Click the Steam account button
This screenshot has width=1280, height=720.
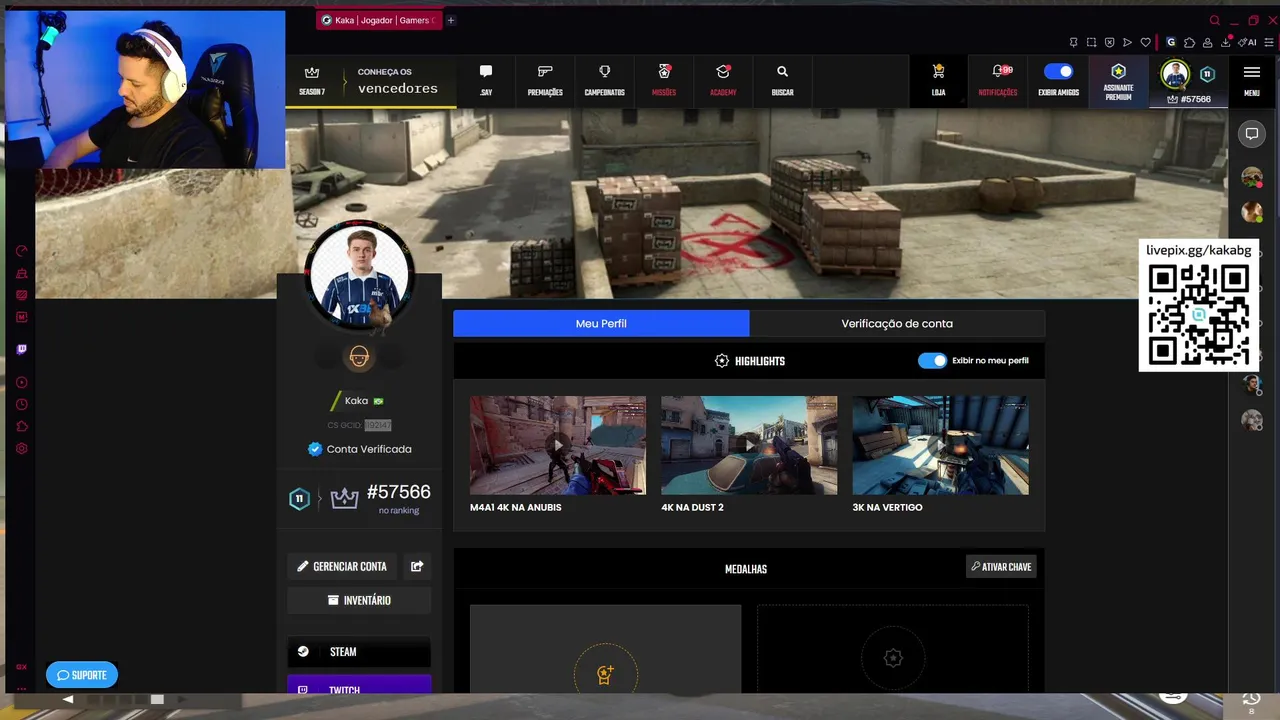pos(359,652)
